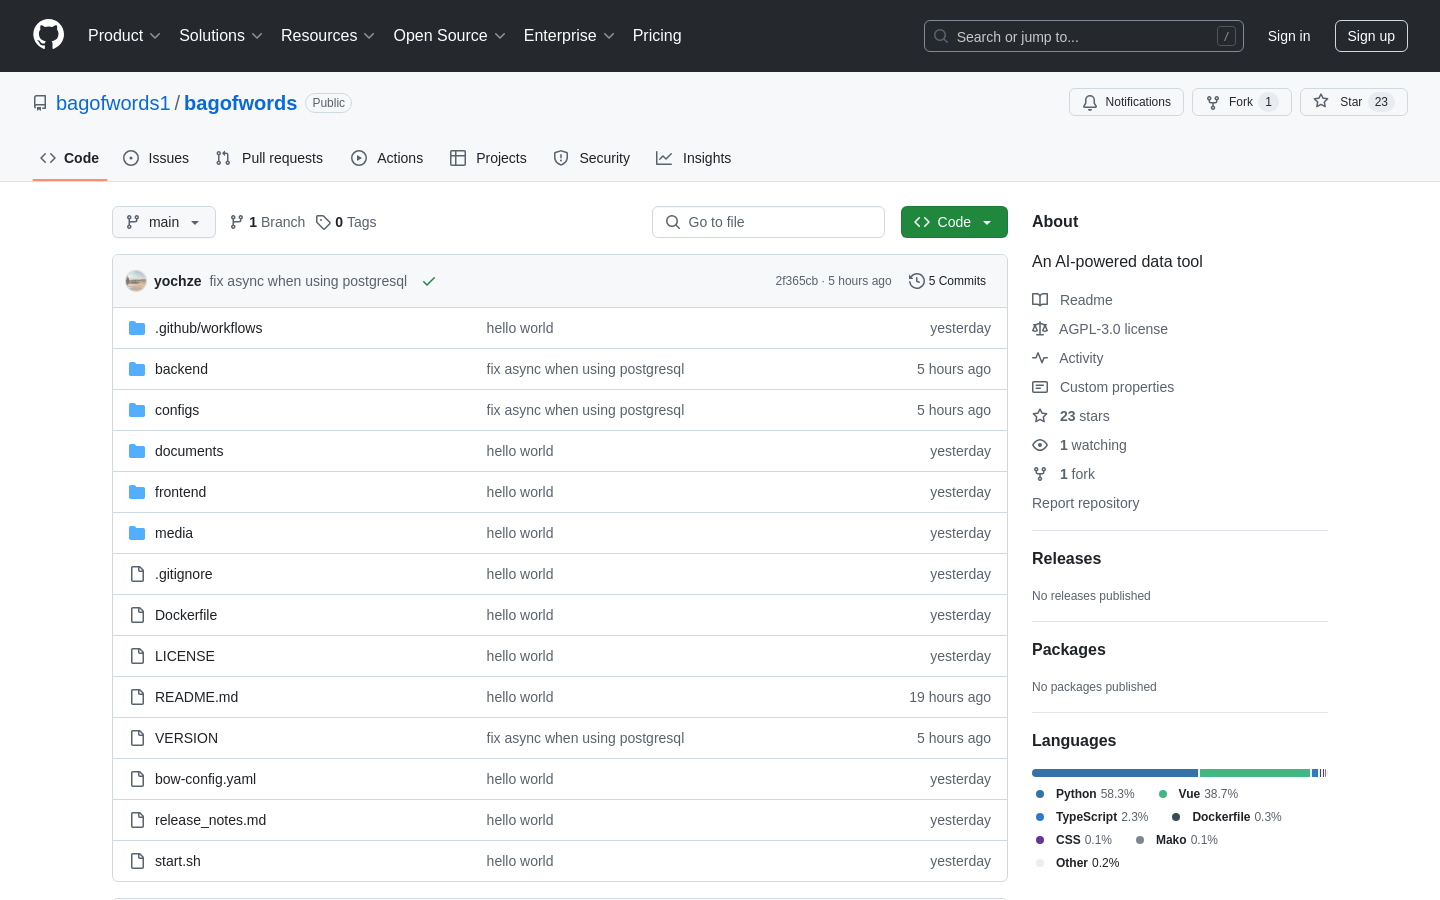Click the README.md file icon
This screenshot has height=900, width=1440.
137,697
